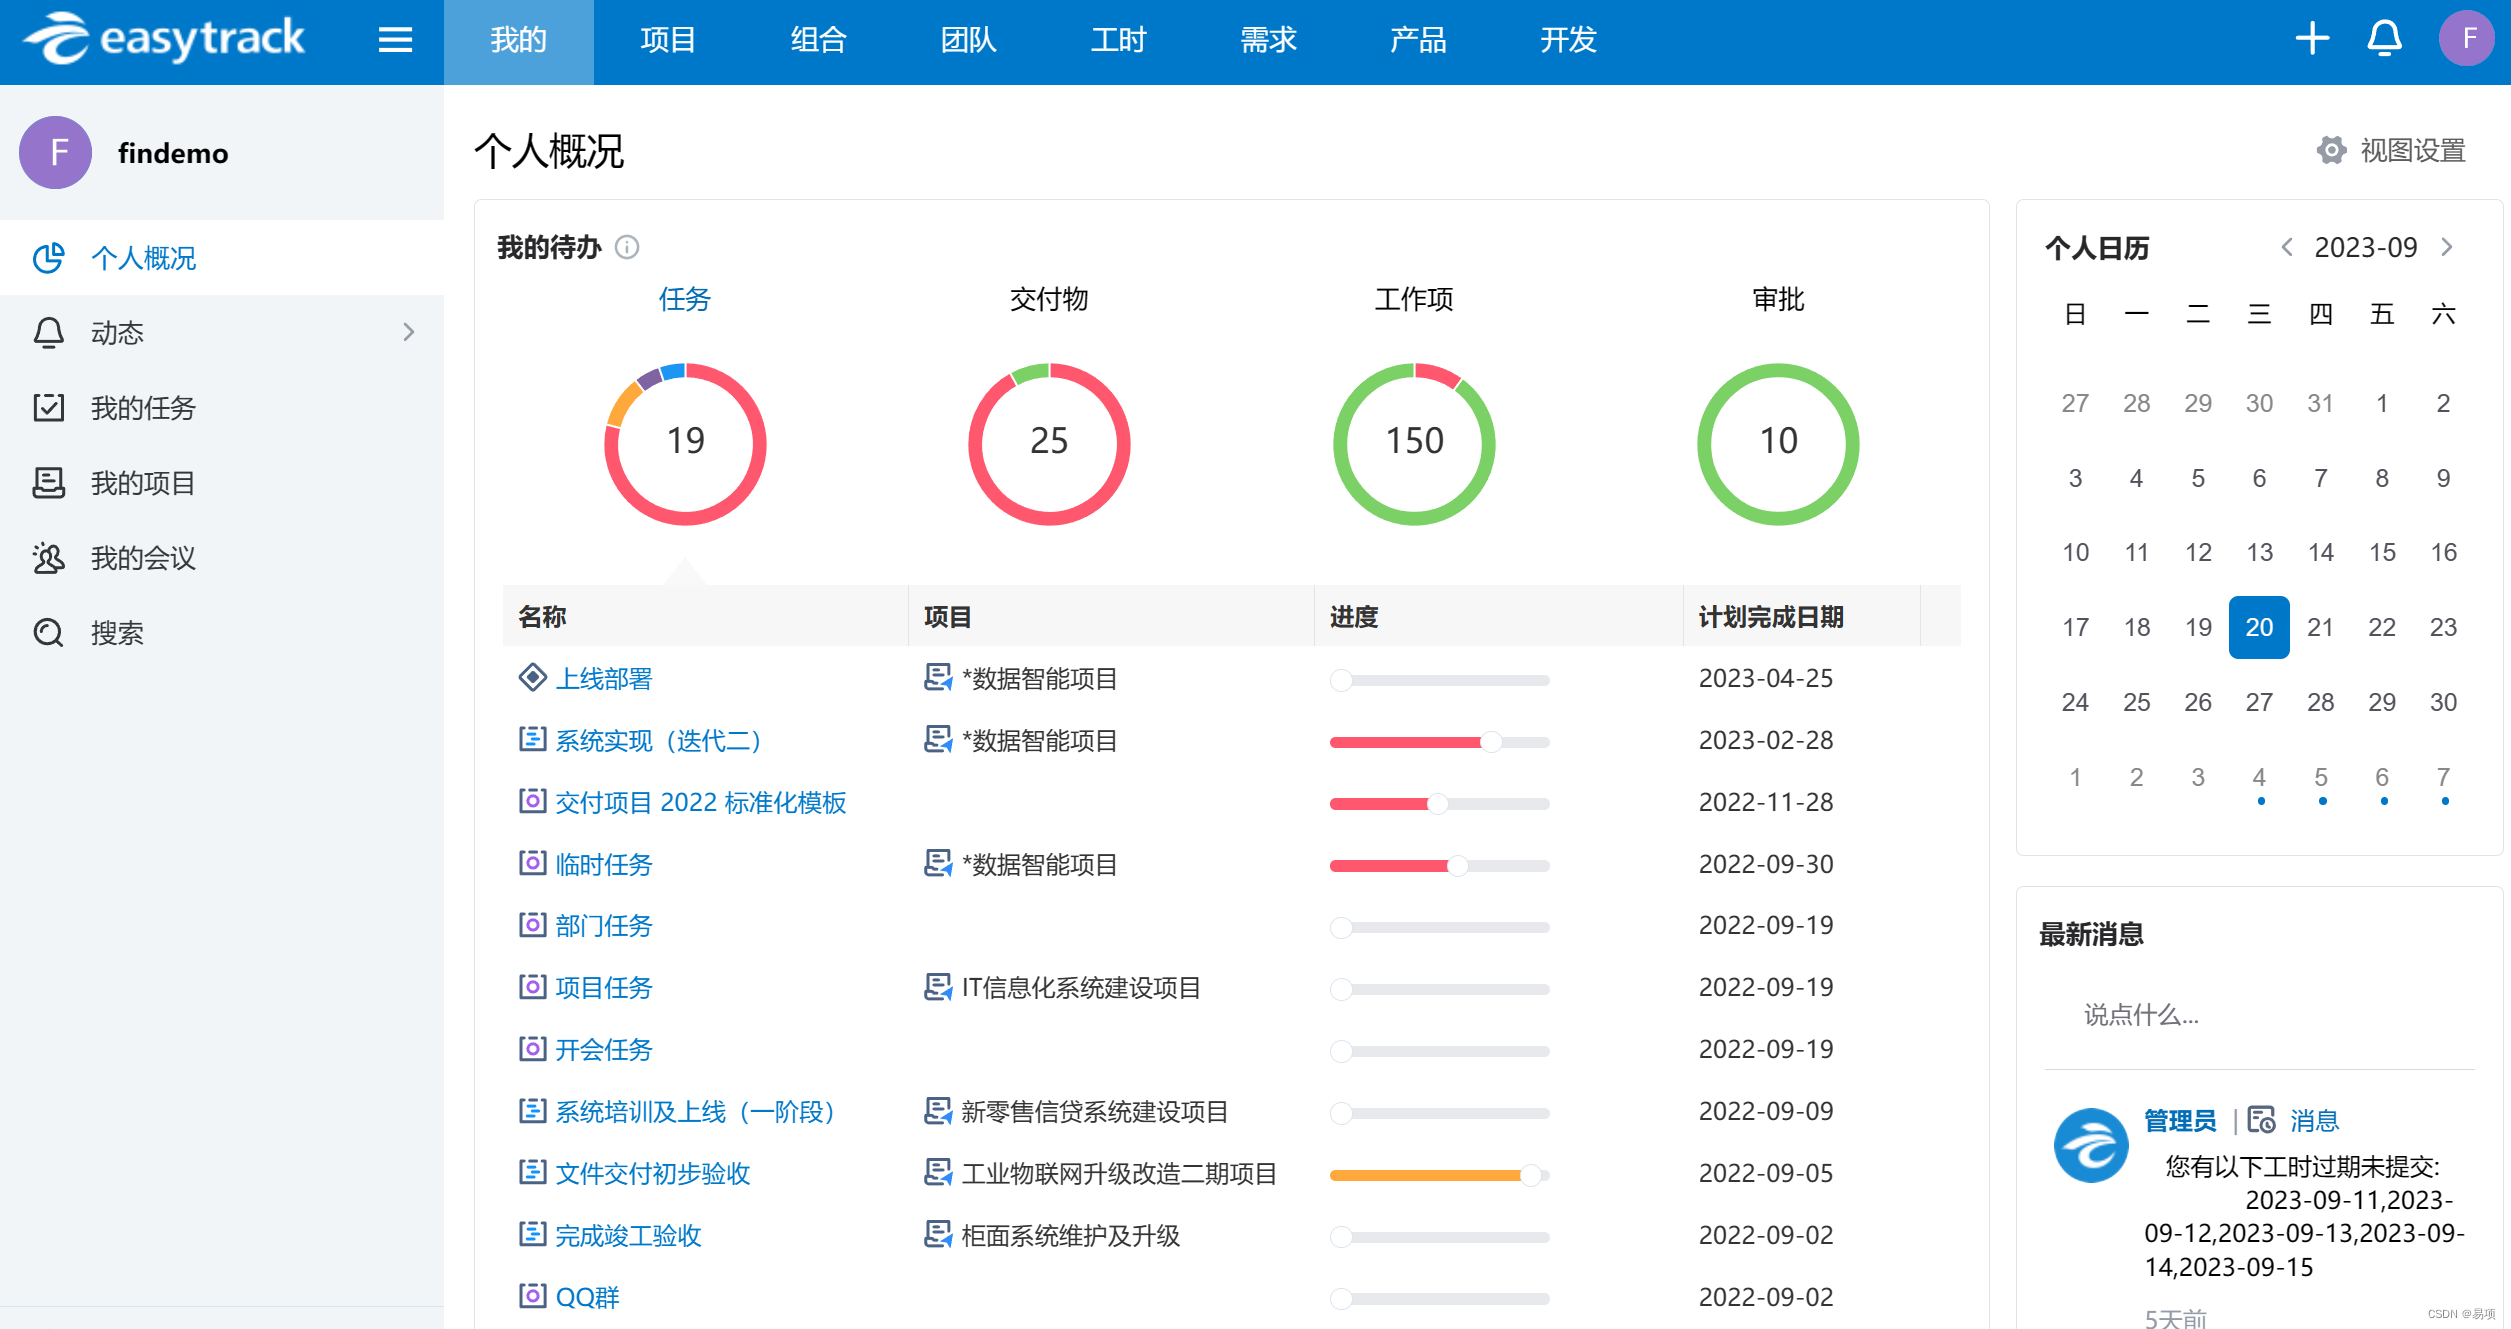2511x1329 pixels.
Task: Open the 开发 top tab
Action: pyautogui.click(x=1568, y=40)
